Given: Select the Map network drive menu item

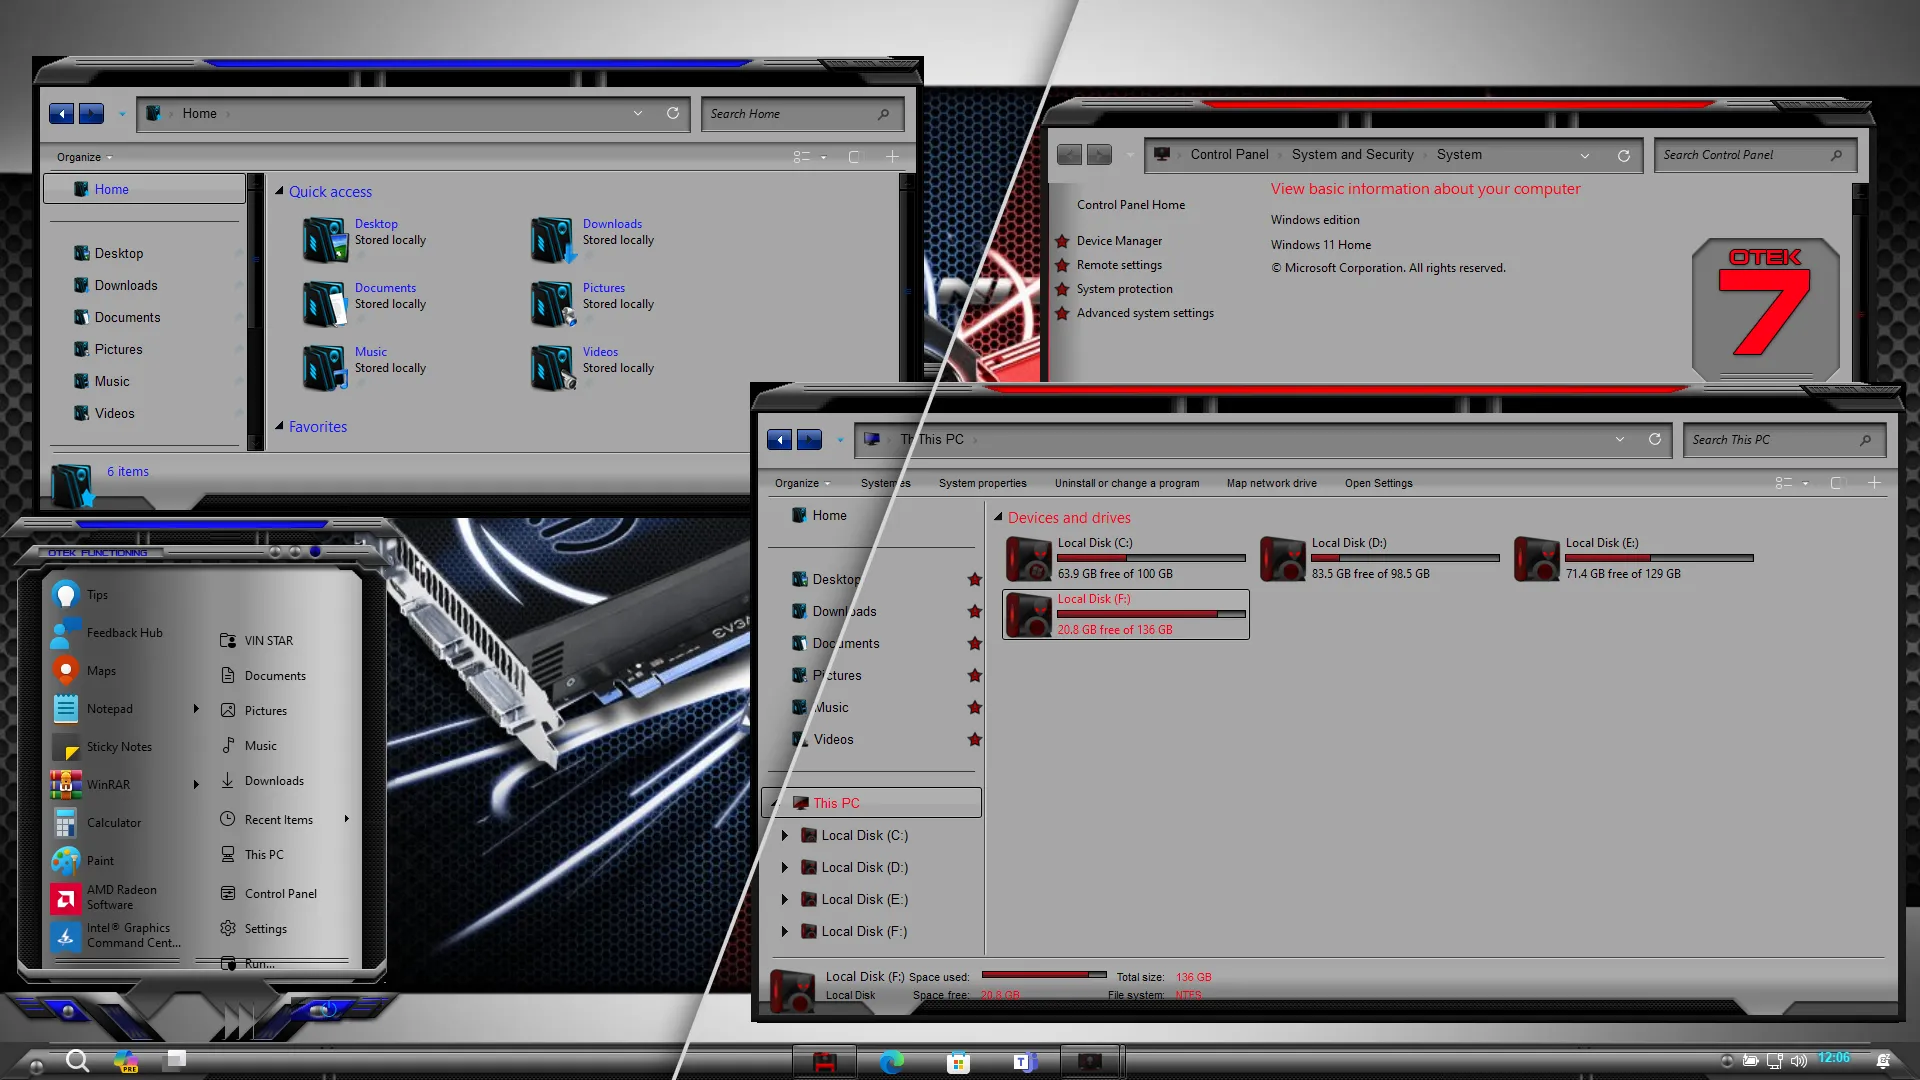Looking at the screenshot, I should coord(1271,483).
